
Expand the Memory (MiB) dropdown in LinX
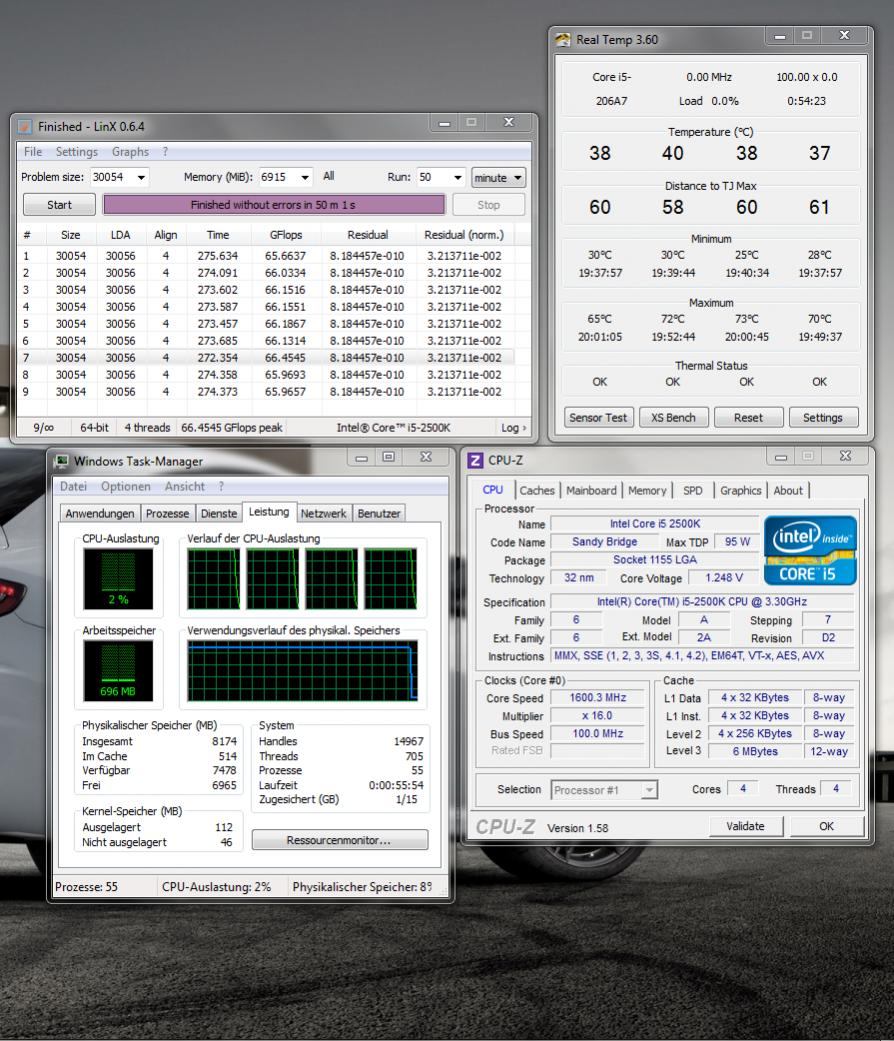pos(305,177)
